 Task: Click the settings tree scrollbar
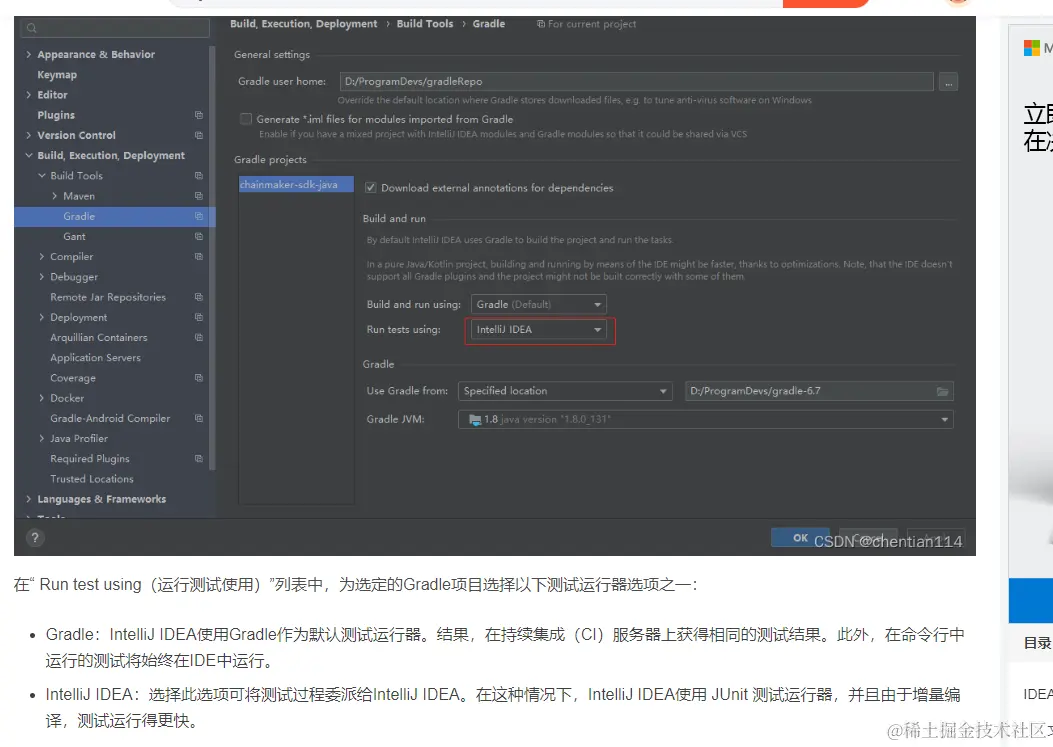212,258
